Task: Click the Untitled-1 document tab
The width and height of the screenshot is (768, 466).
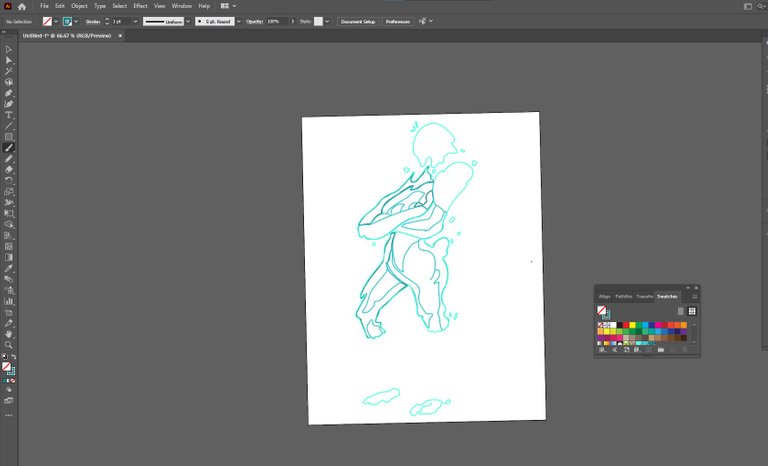Action: [x=67, y=36]
